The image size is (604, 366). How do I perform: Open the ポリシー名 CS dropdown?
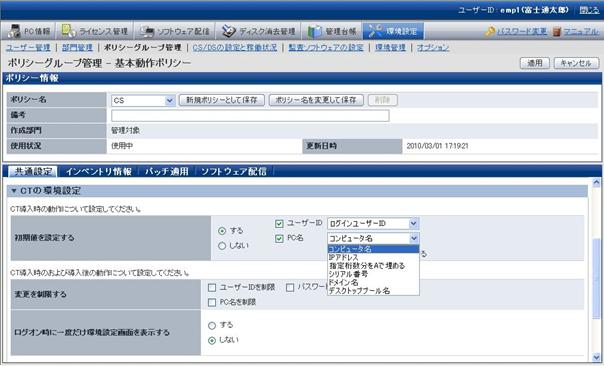(143, 101)
